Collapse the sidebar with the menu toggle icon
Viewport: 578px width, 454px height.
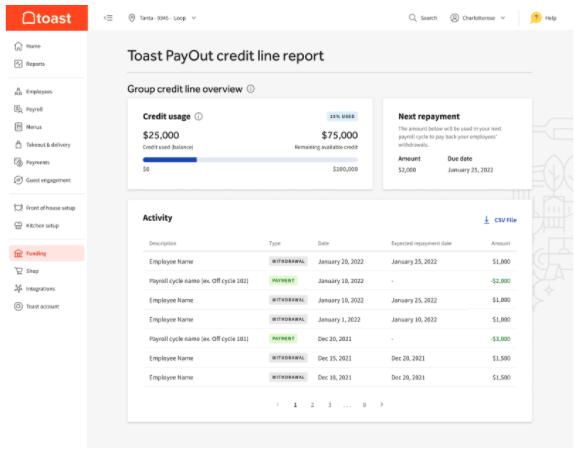[108, 18]
